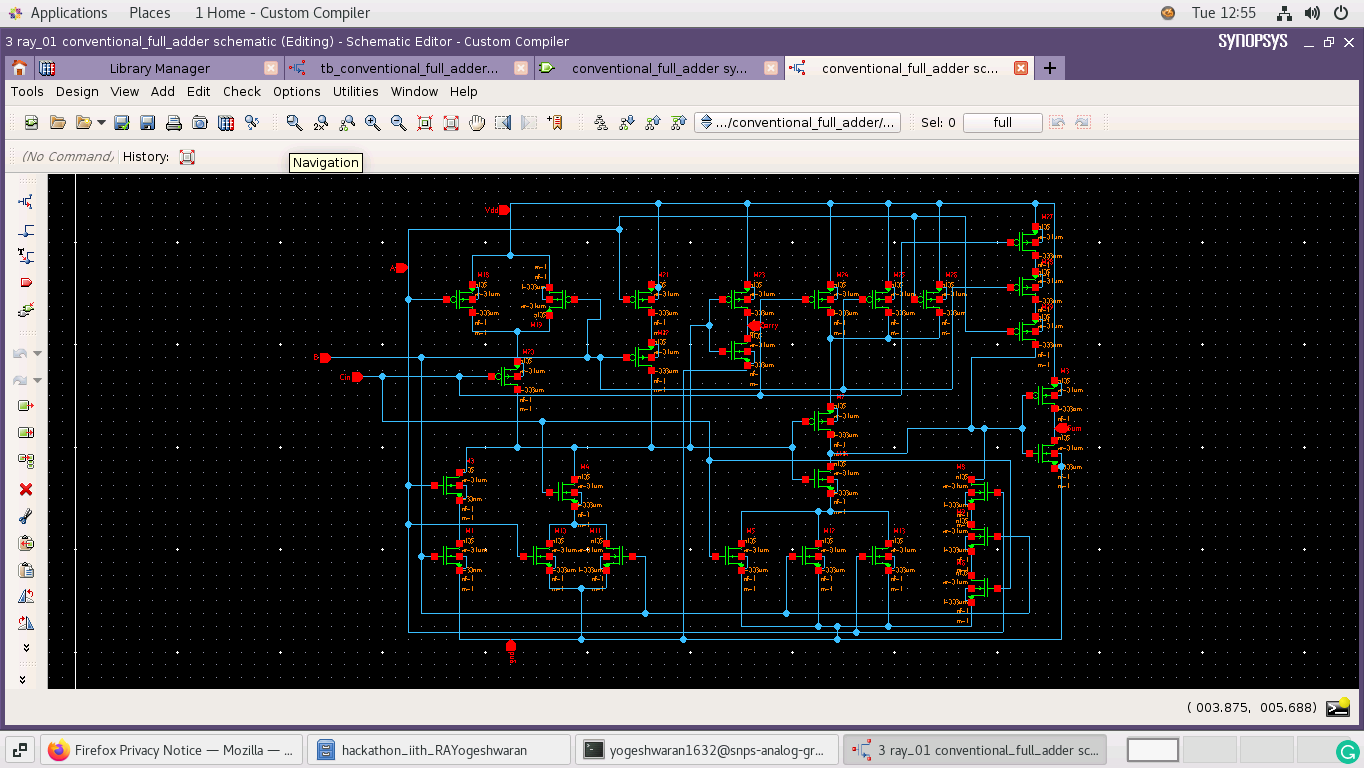
Task: Open the Add menu
Action: coord(162,91)
